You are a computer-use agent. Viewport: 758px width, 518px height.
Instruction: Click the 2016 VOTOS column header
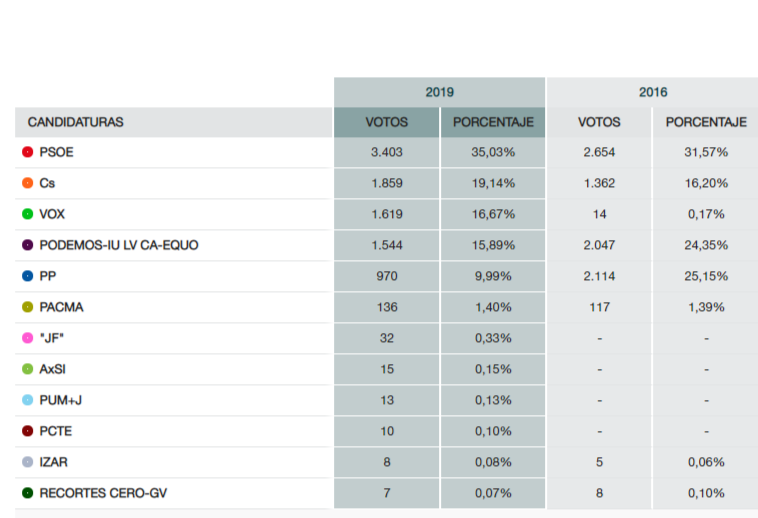click(x=599, y=122)
